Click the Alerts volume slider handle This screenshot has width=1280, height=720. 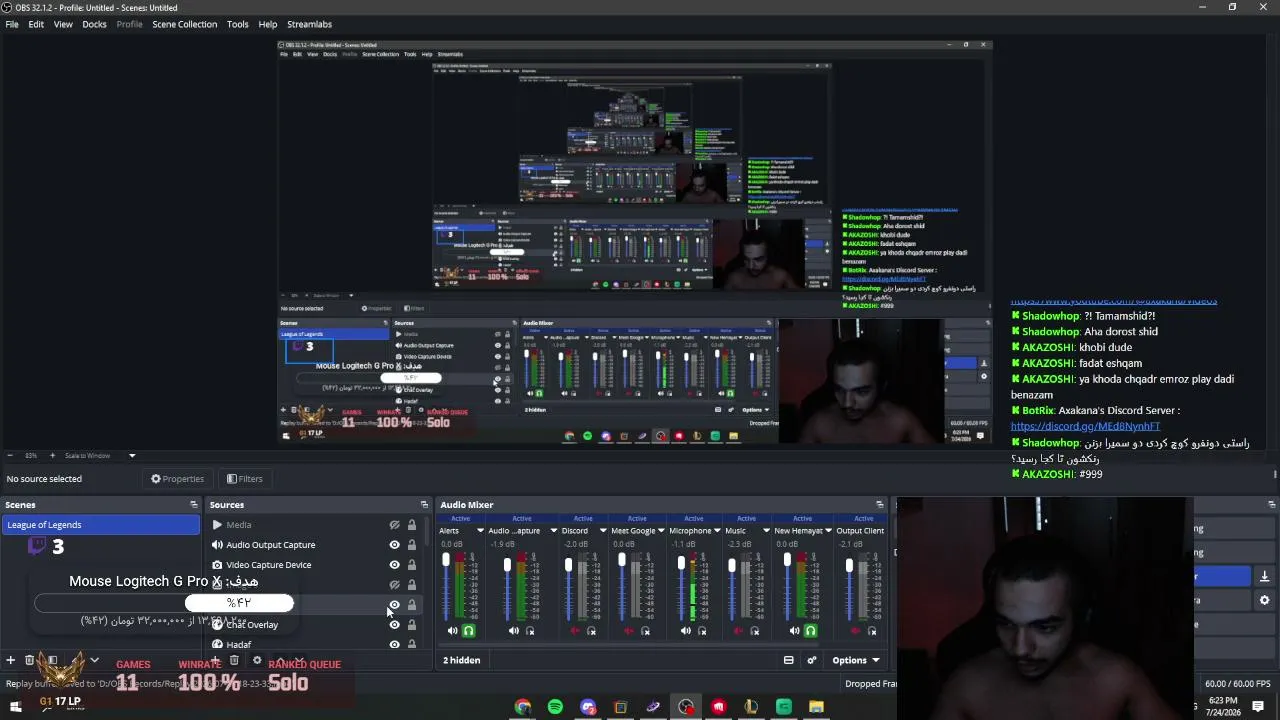pyautogui.click(x=446, y=559)
